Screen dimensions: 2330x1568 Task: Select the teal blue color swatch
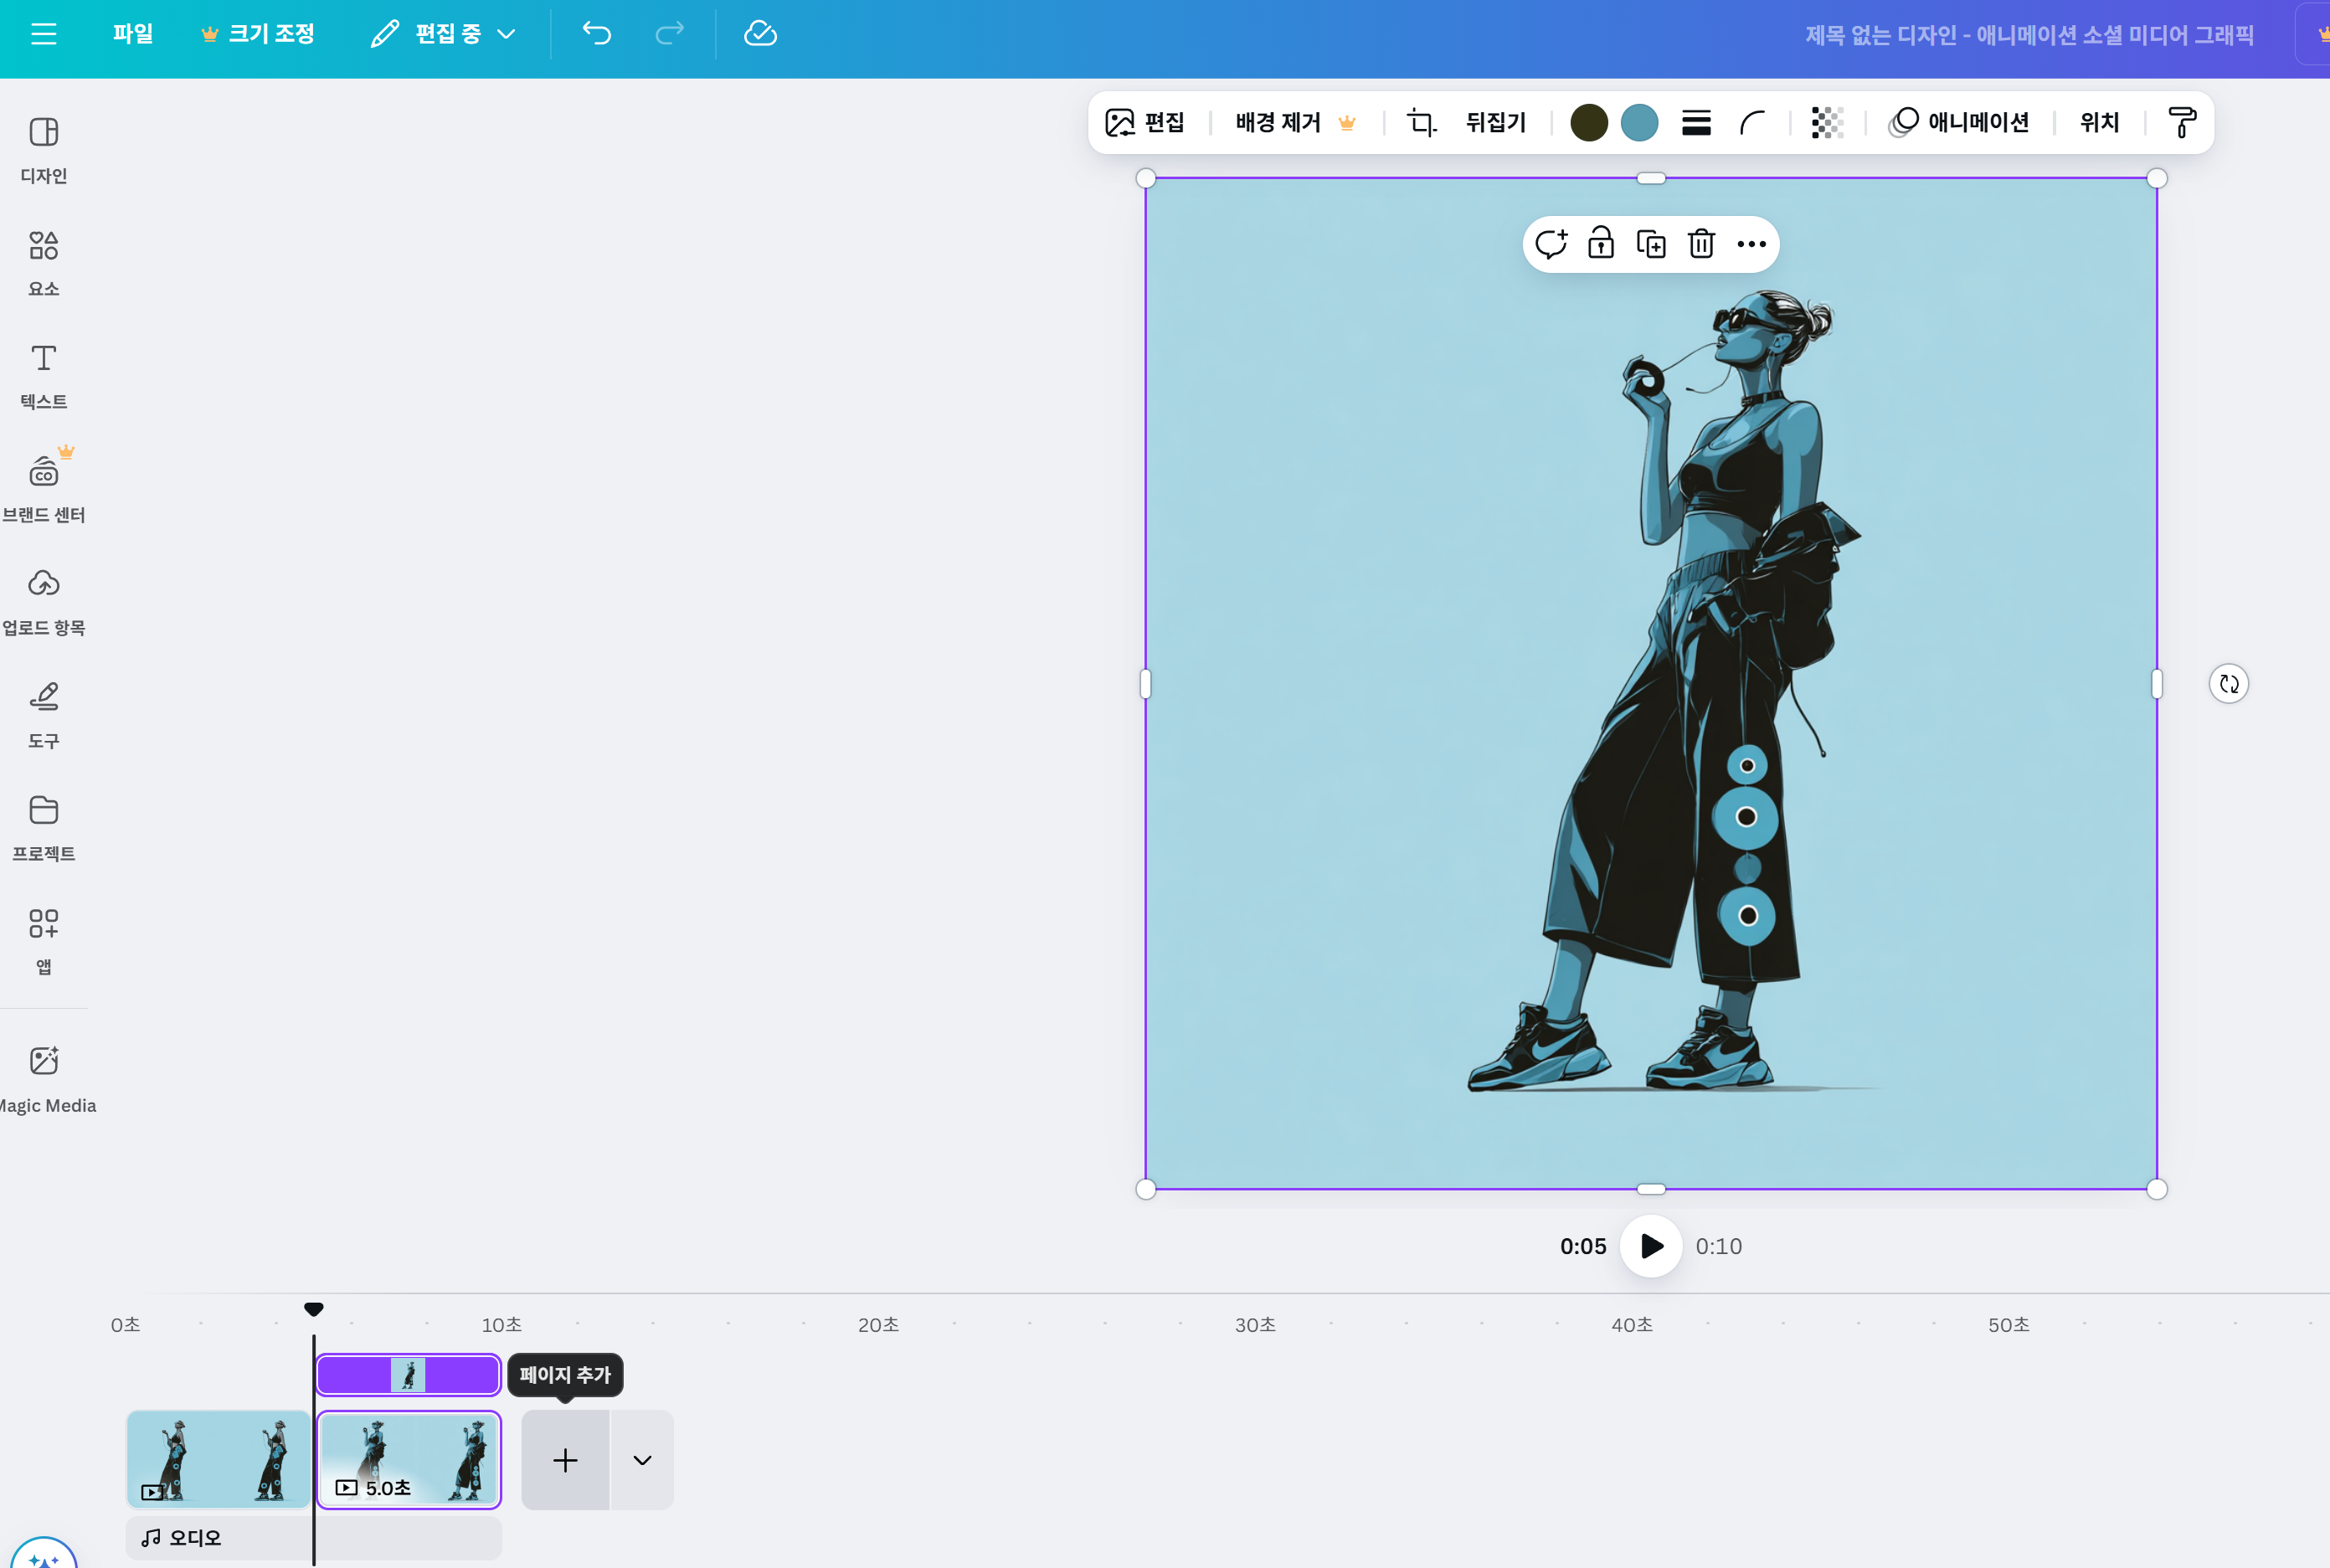[x=1639, y=122]
